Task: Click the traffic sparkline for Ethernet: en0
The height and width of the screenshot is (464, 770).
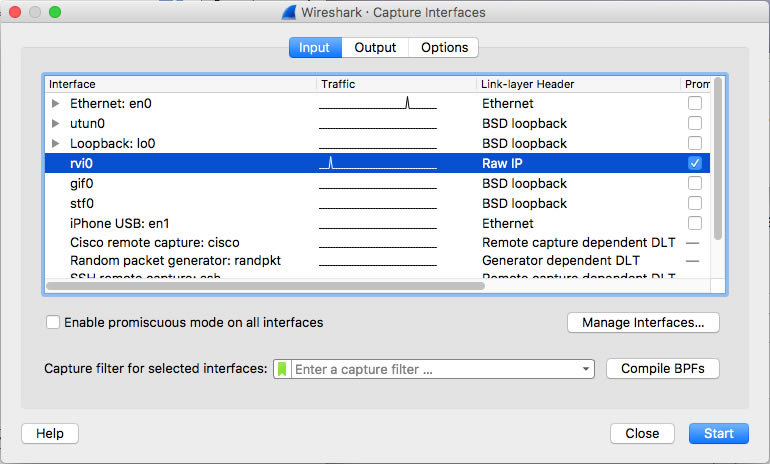Action: (x=378, y=103)
